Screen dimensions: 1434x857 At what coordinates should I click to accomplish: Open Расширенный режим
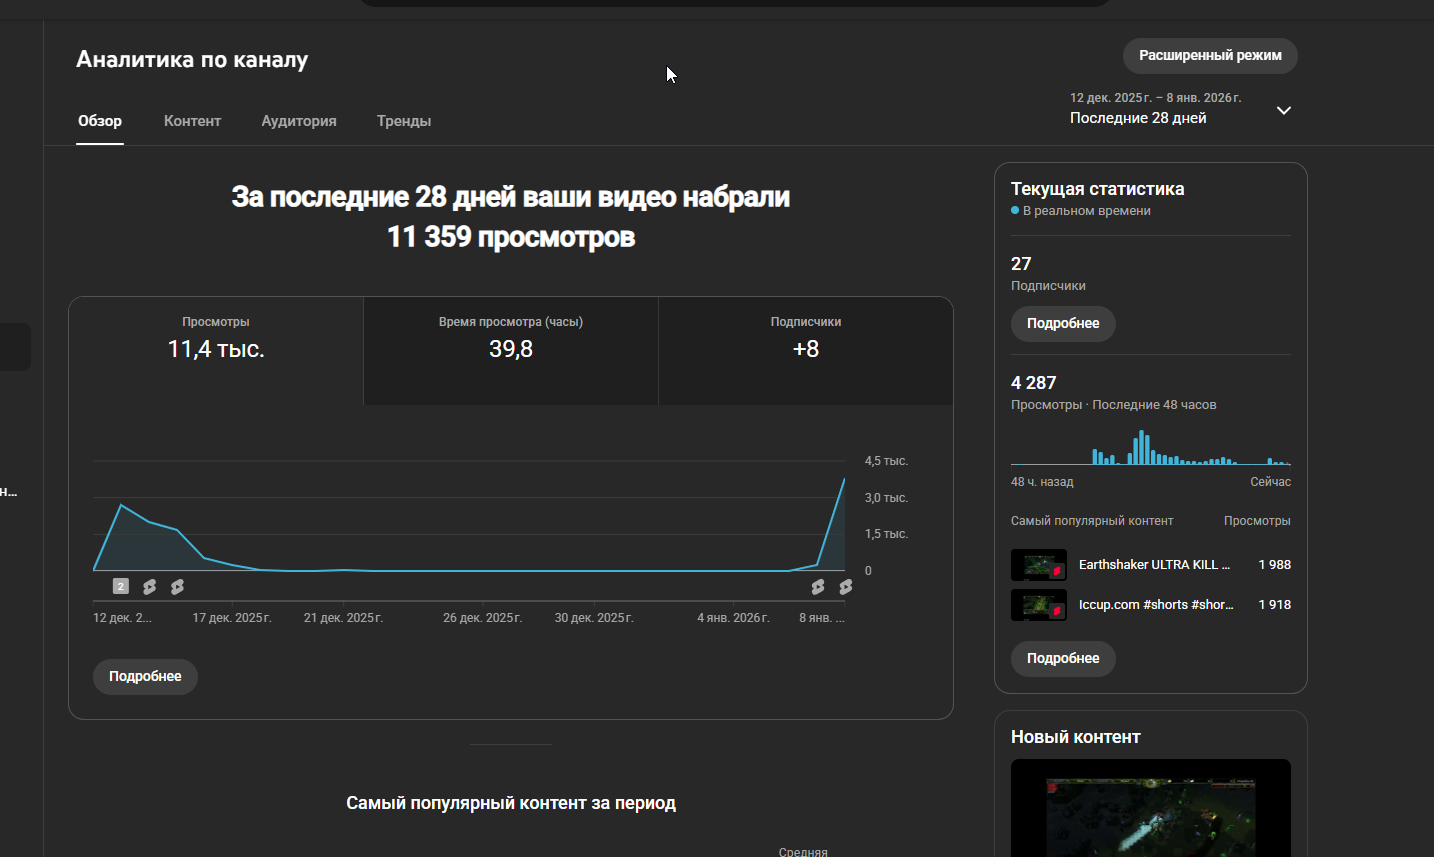1210,56
